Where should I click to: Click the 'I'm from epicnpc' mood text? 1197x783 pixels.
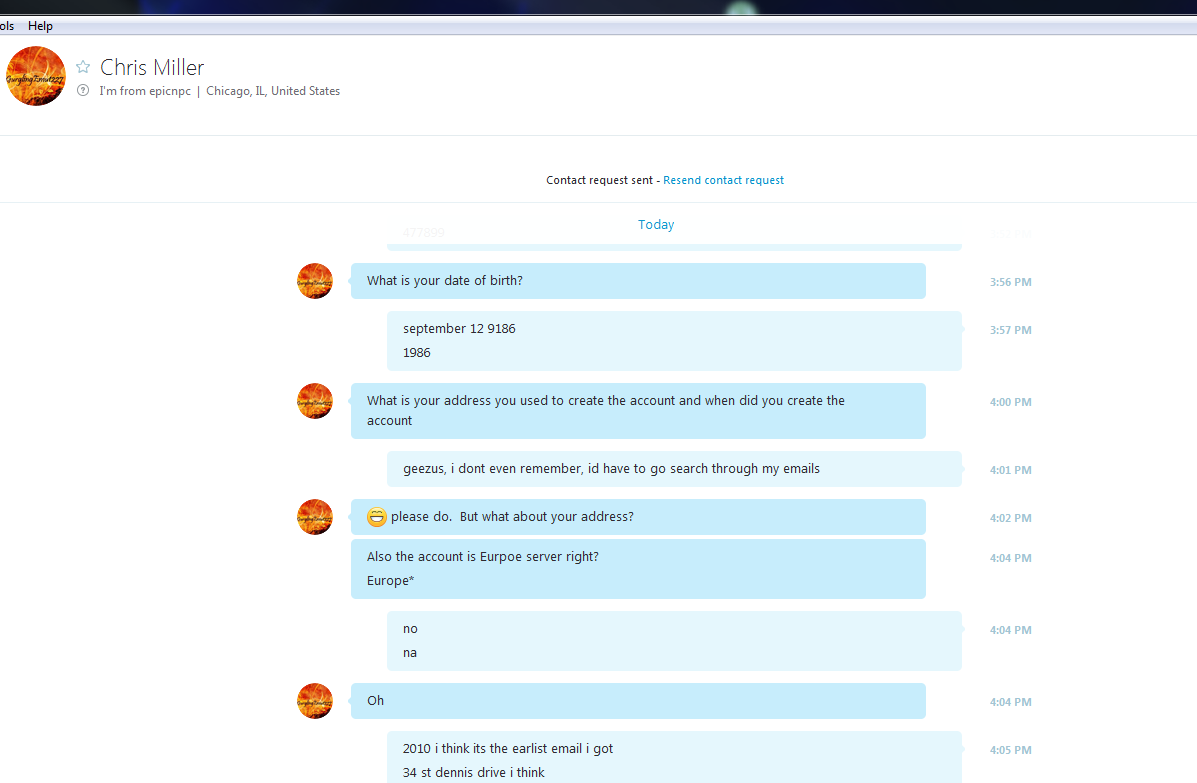[x=144, y=91]
